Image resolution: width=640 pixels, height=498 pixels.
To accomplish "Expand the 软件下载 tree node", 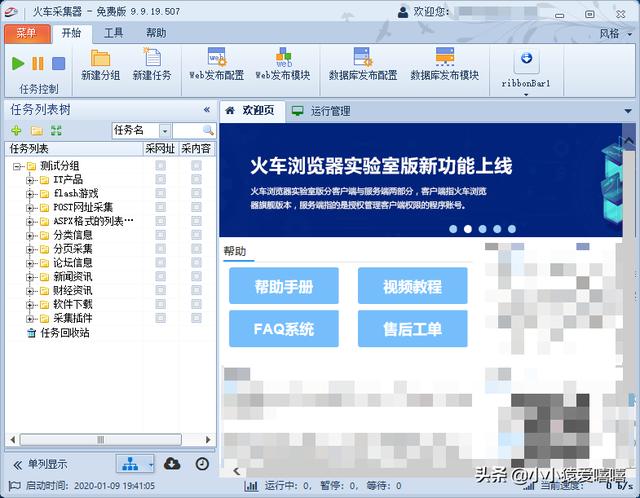I will tap(30, 305).
